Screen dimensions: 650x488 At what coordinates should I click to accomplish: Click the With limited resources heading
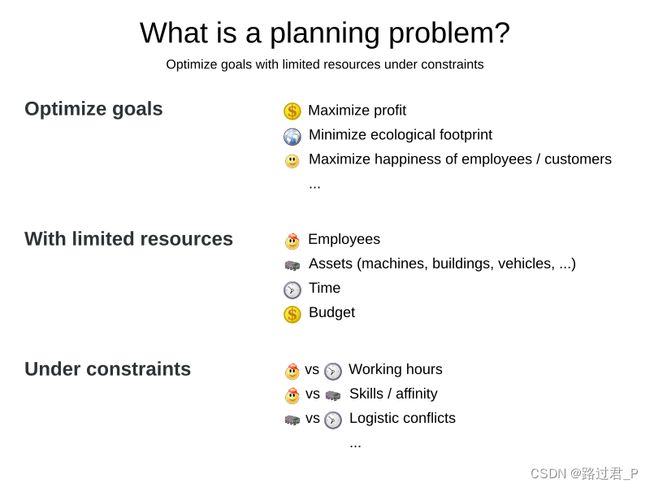[x=129, y=239]
